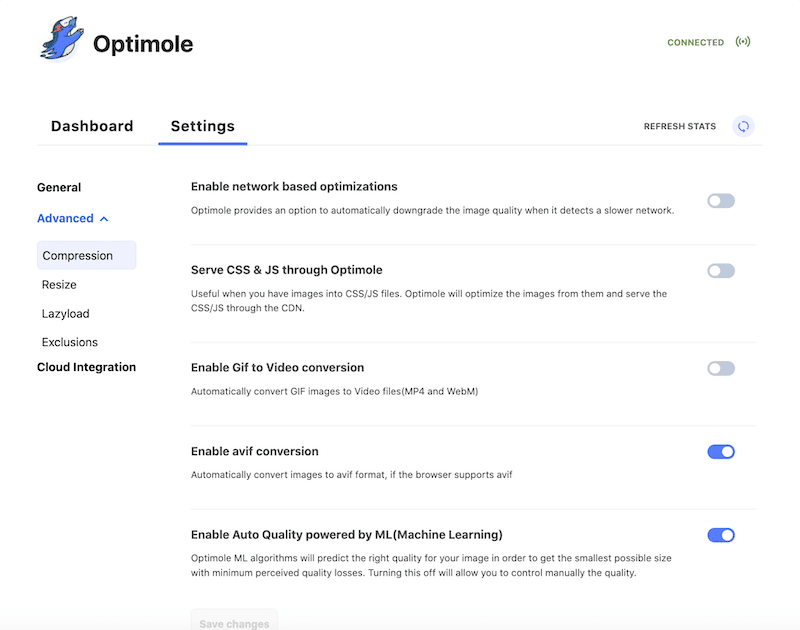Open the General settings section

pyautogui.click(x=59, y=187)
